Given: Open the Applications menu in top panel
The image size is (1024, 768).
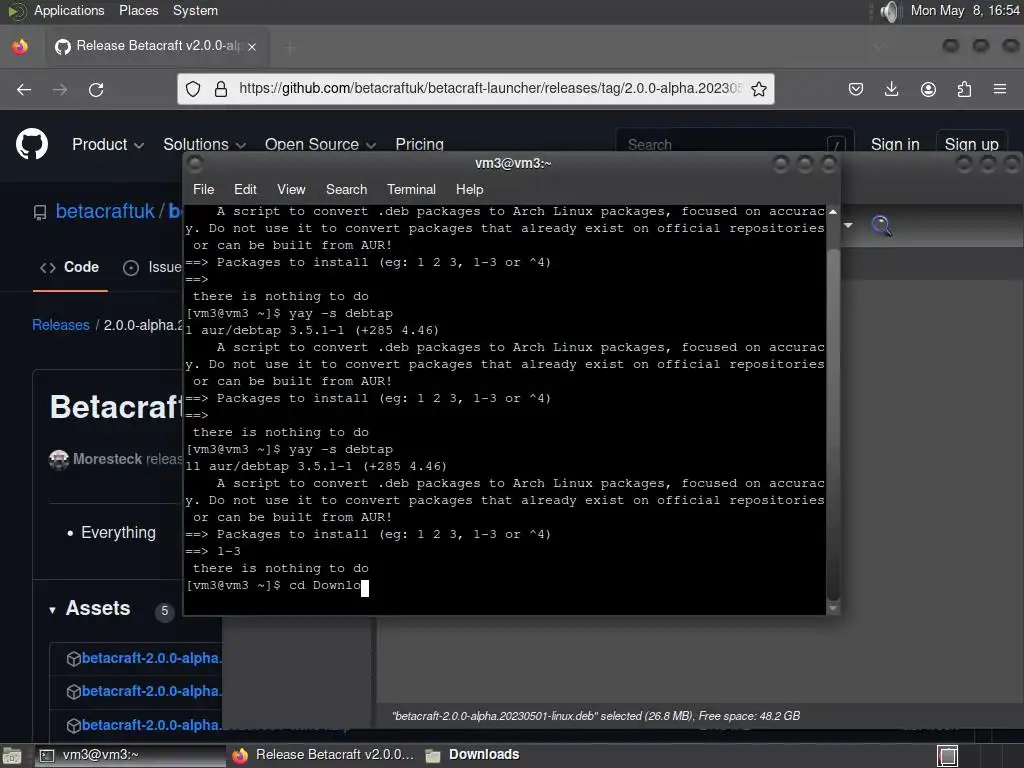Looking at the screenshot, I should (69, 10).
